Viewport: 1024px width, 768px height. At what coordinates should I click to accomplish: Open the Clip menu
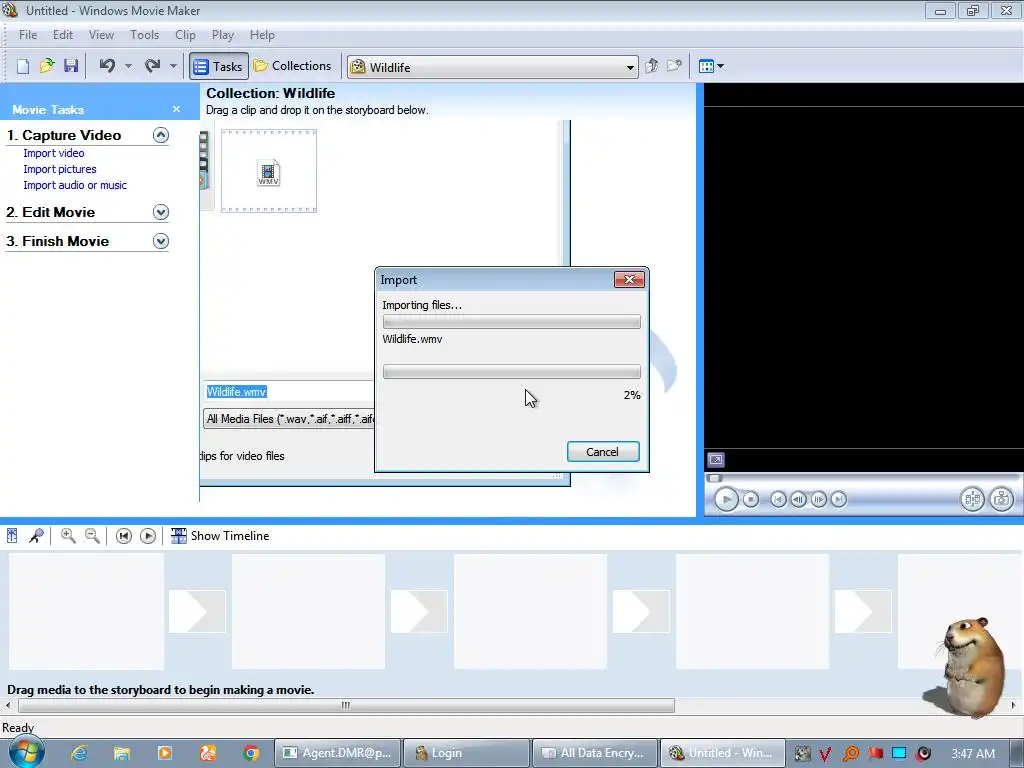tap(185, 35)
